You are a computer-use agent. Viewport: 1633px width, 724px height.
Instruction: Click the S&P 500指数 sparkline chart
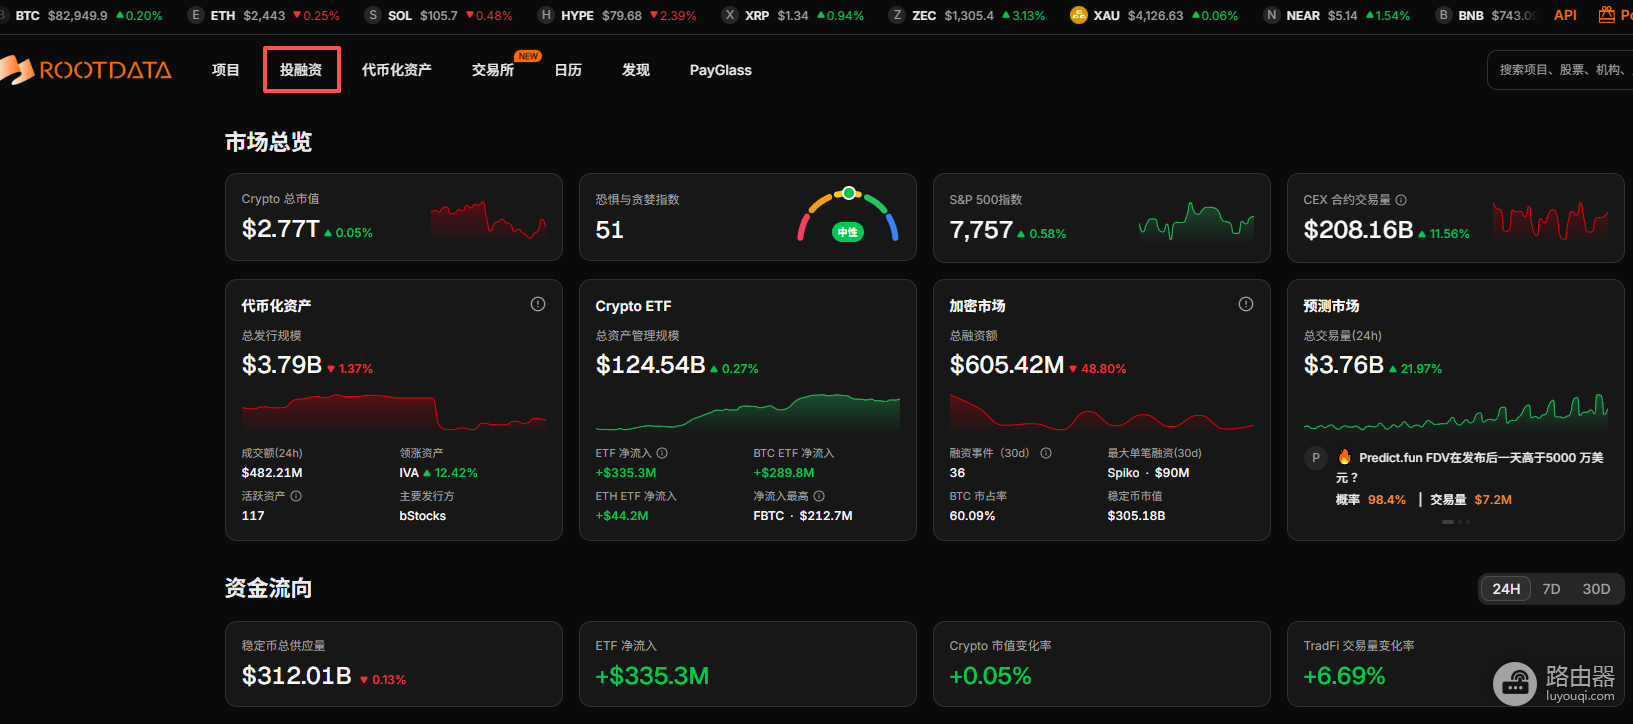(x=1196, y=220)
